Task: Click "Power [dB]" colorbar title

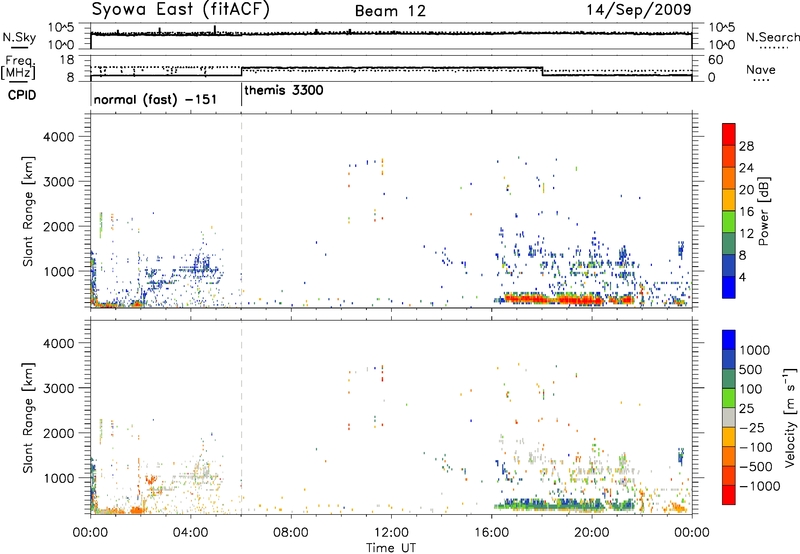Action: pos(764,211)
